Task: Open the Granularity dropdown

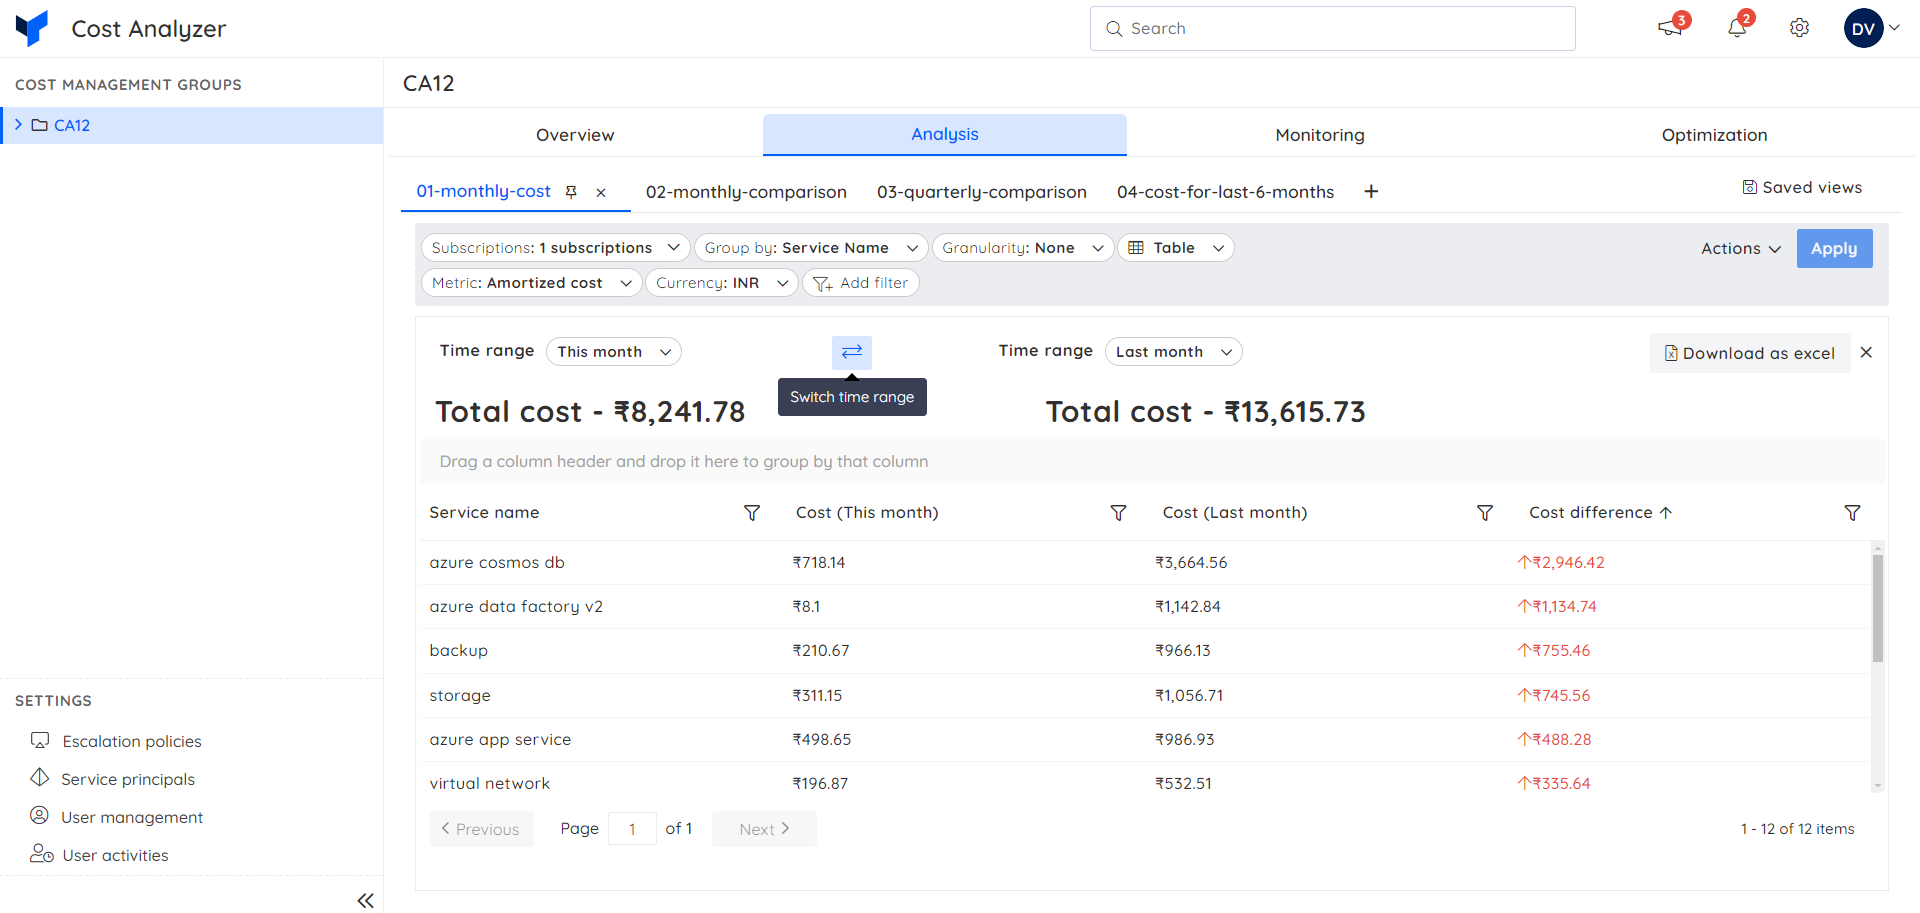Action: (1023, 248)
